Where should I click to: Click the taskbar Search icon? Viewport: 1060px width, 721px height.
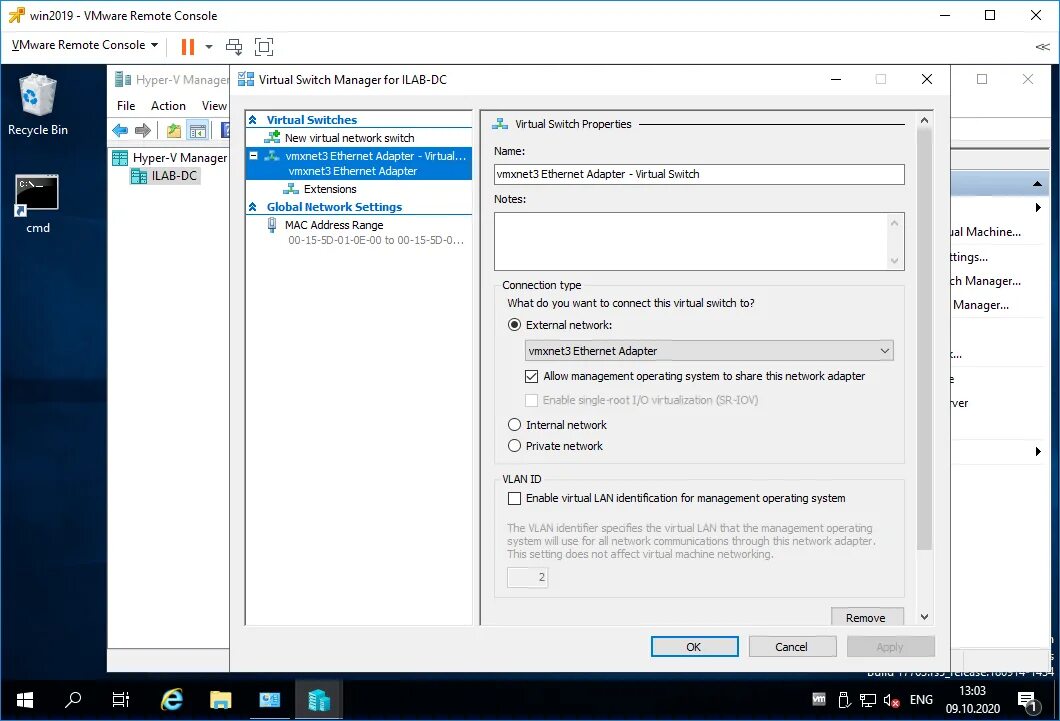tap(72, 700)
